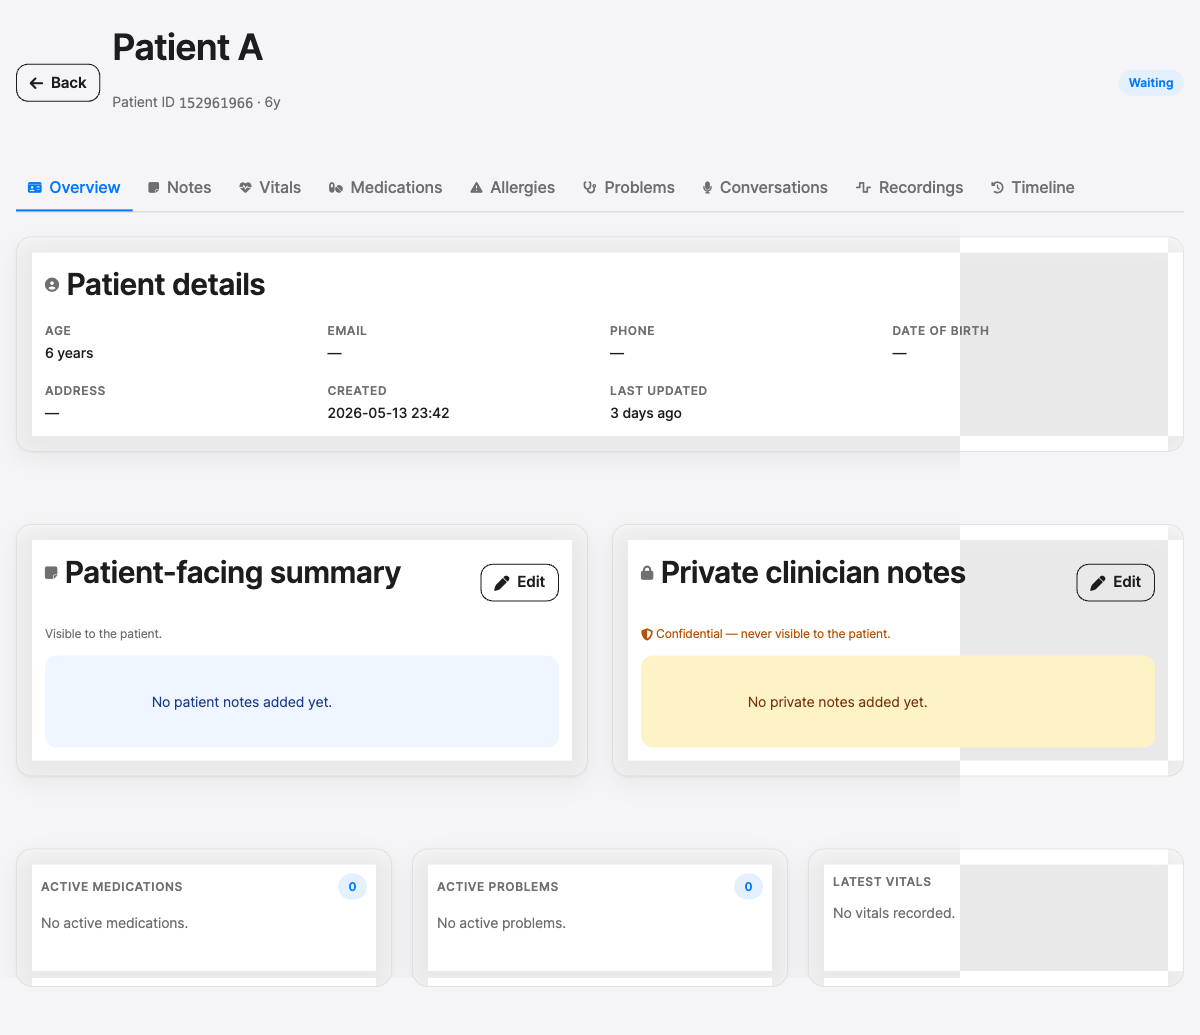Click the Patient-facing summary note icon
This screenshot has height=1035, width=1200.
point(52,573)
